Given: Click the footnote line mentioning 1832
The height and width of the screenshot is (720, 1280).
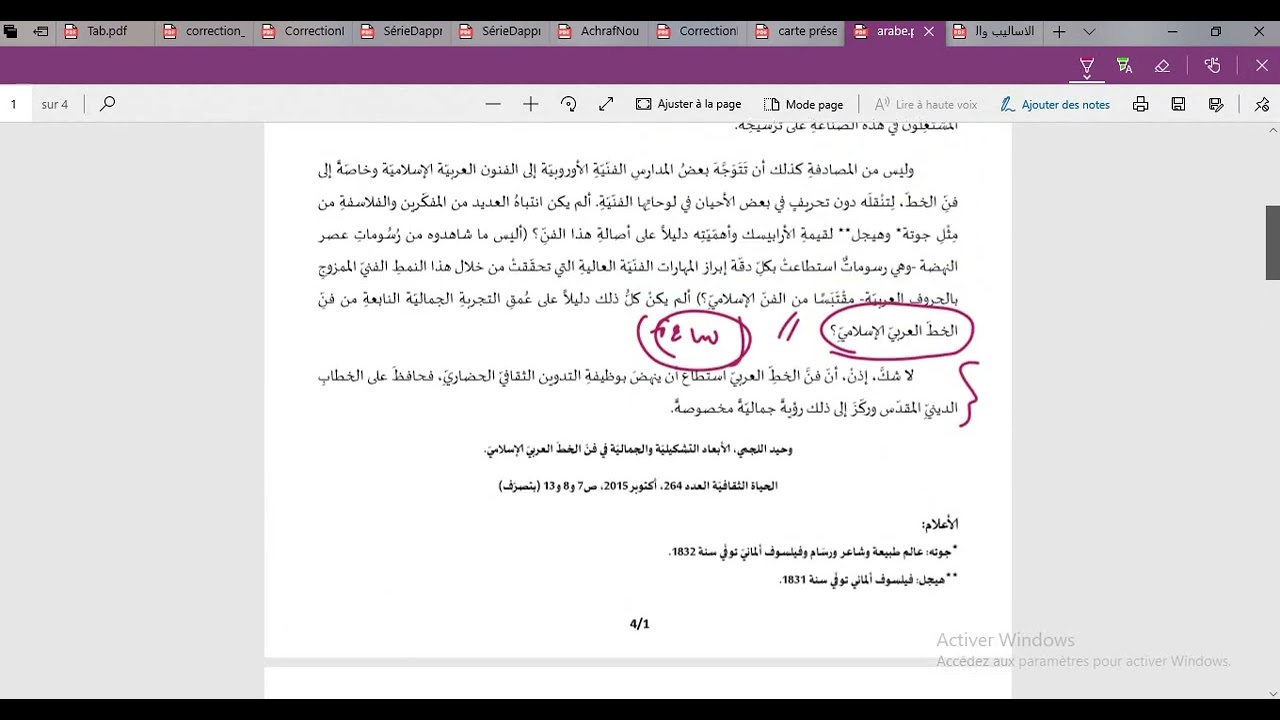Looking at the screenshot, I should pos(813,551).
